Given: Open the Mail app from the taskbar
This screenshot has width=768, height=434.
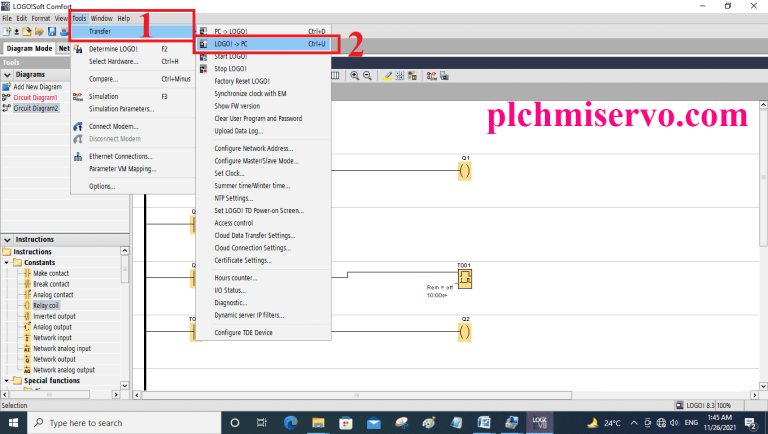Looking at the screenshot, I should click(374, 423).
